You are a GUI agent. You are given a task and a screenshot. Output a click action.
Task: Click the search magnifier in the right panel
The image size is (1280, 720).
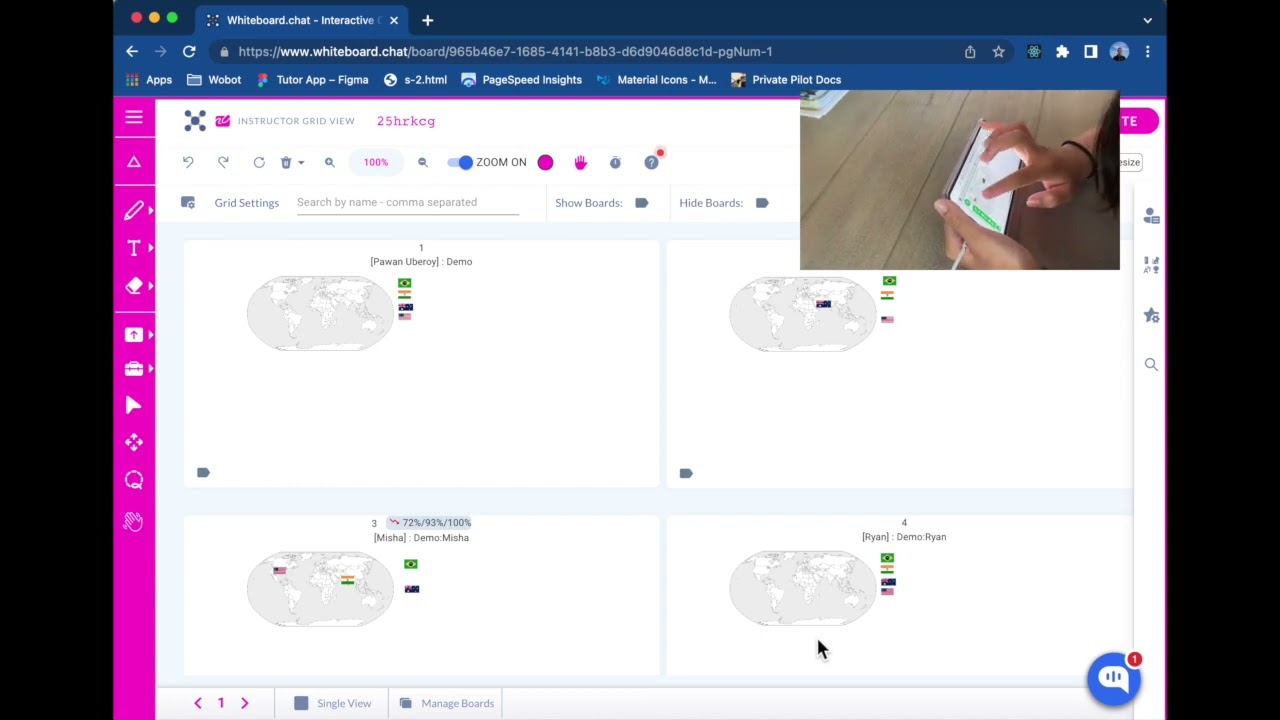point(1151,365)
